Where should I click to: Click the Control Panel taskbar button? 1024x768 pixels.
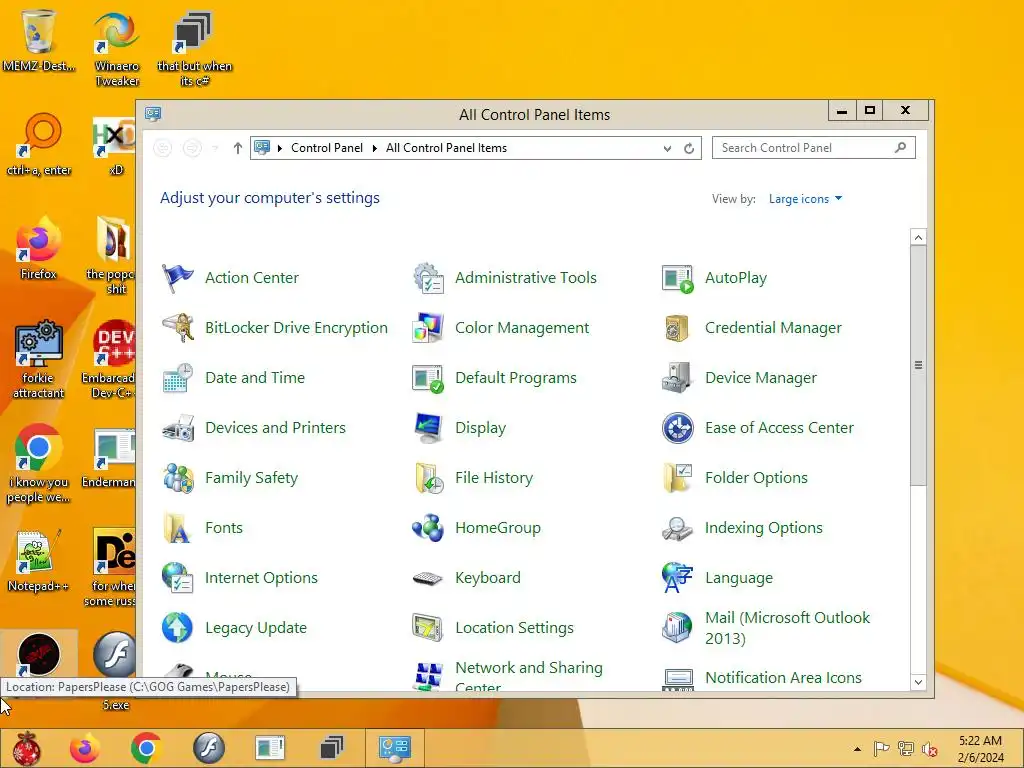tap(394, 748)
